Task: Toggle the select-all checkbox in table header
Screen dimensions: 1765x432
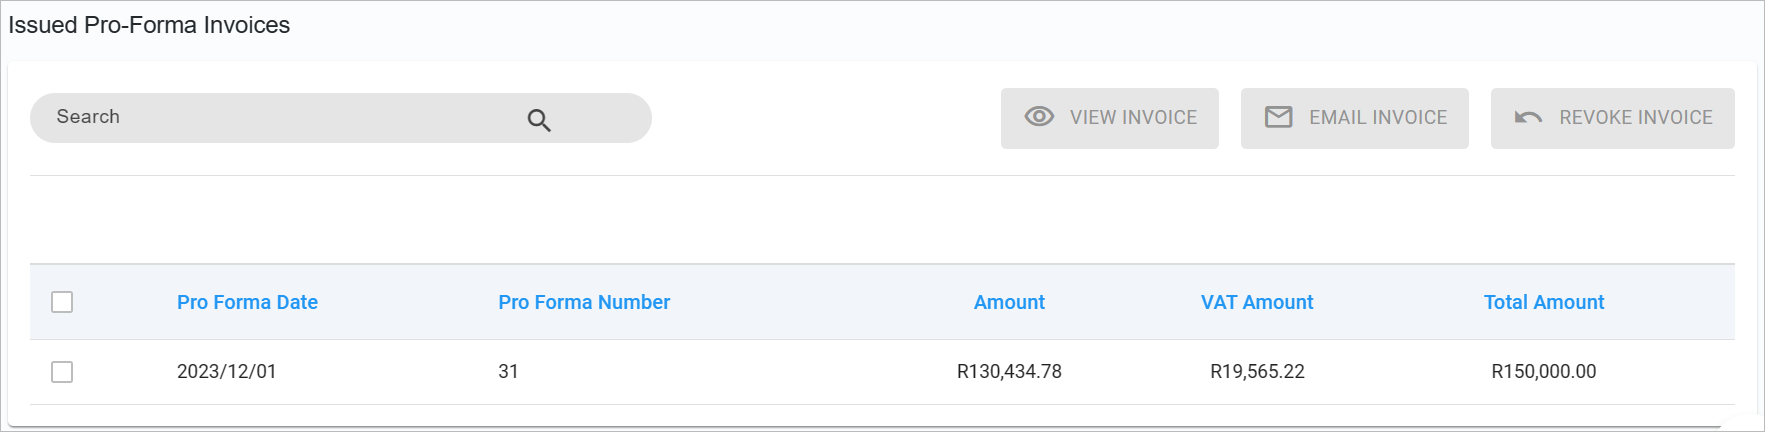Action: tap(62, 302)
